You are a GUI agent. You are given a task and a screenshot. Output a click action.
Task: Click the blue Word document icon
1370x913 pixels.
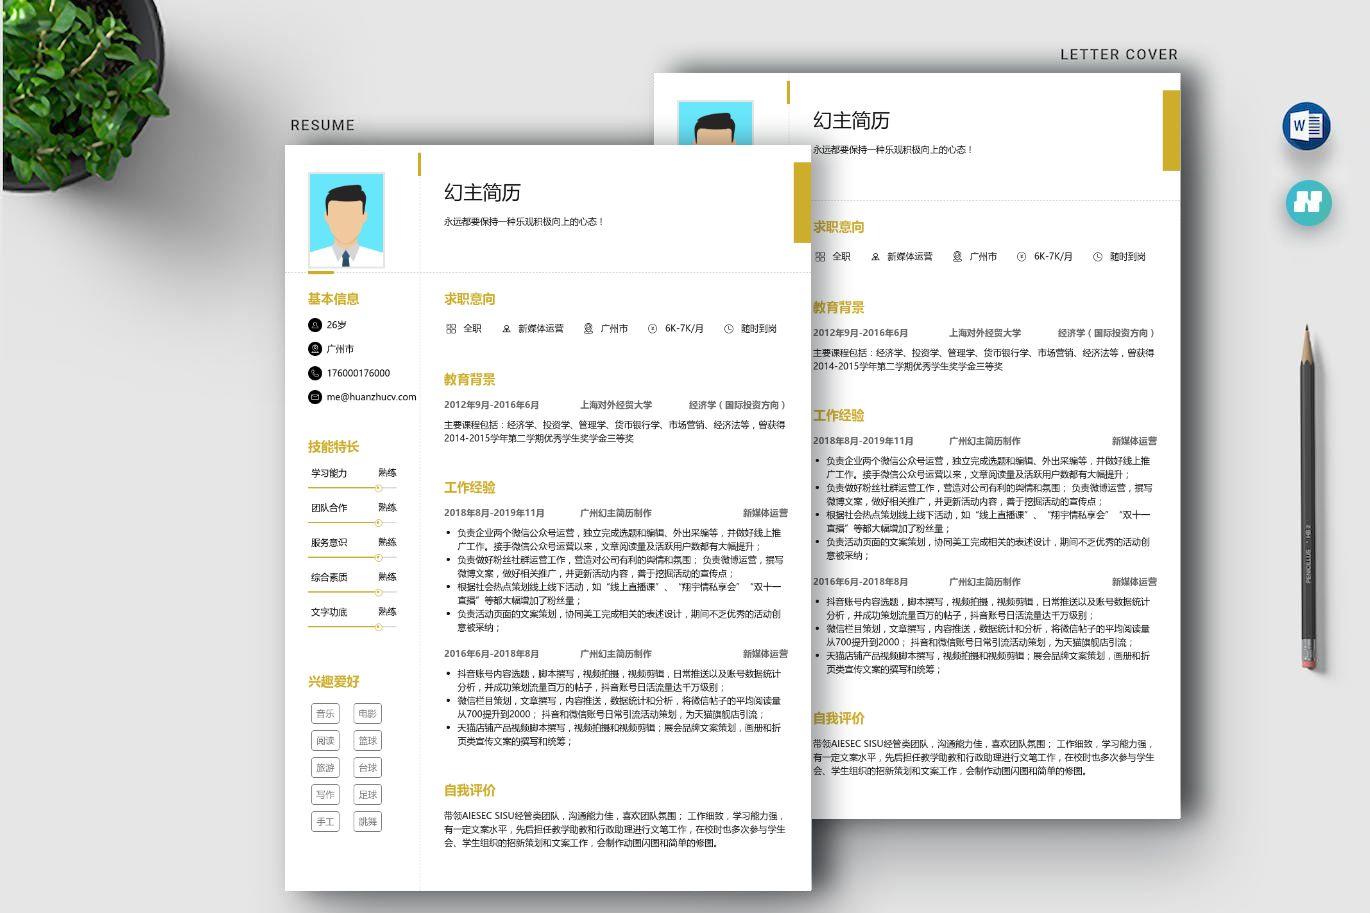pyautogui.click(x=1306, y=126)
